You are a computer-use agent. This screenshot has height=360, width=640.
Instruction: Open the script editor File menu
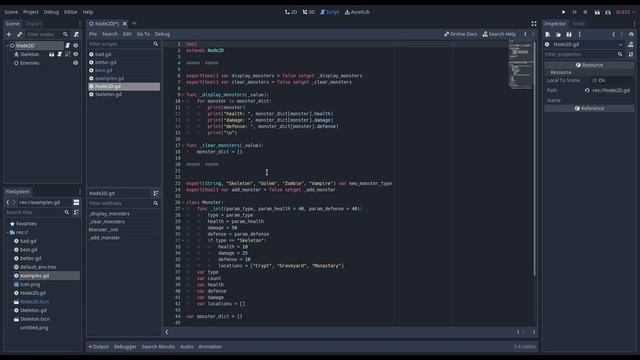[93, 34]
